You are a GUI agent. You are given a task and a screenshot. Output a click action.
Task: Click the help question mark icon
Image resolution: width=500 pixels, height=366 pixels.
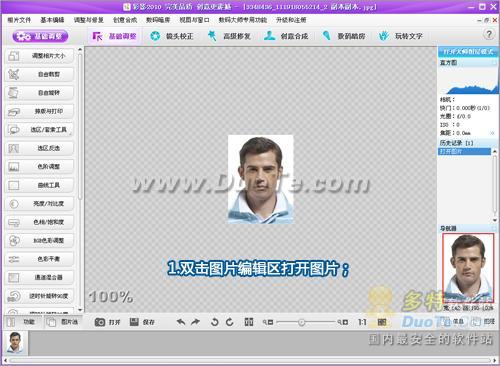(489, 34)
